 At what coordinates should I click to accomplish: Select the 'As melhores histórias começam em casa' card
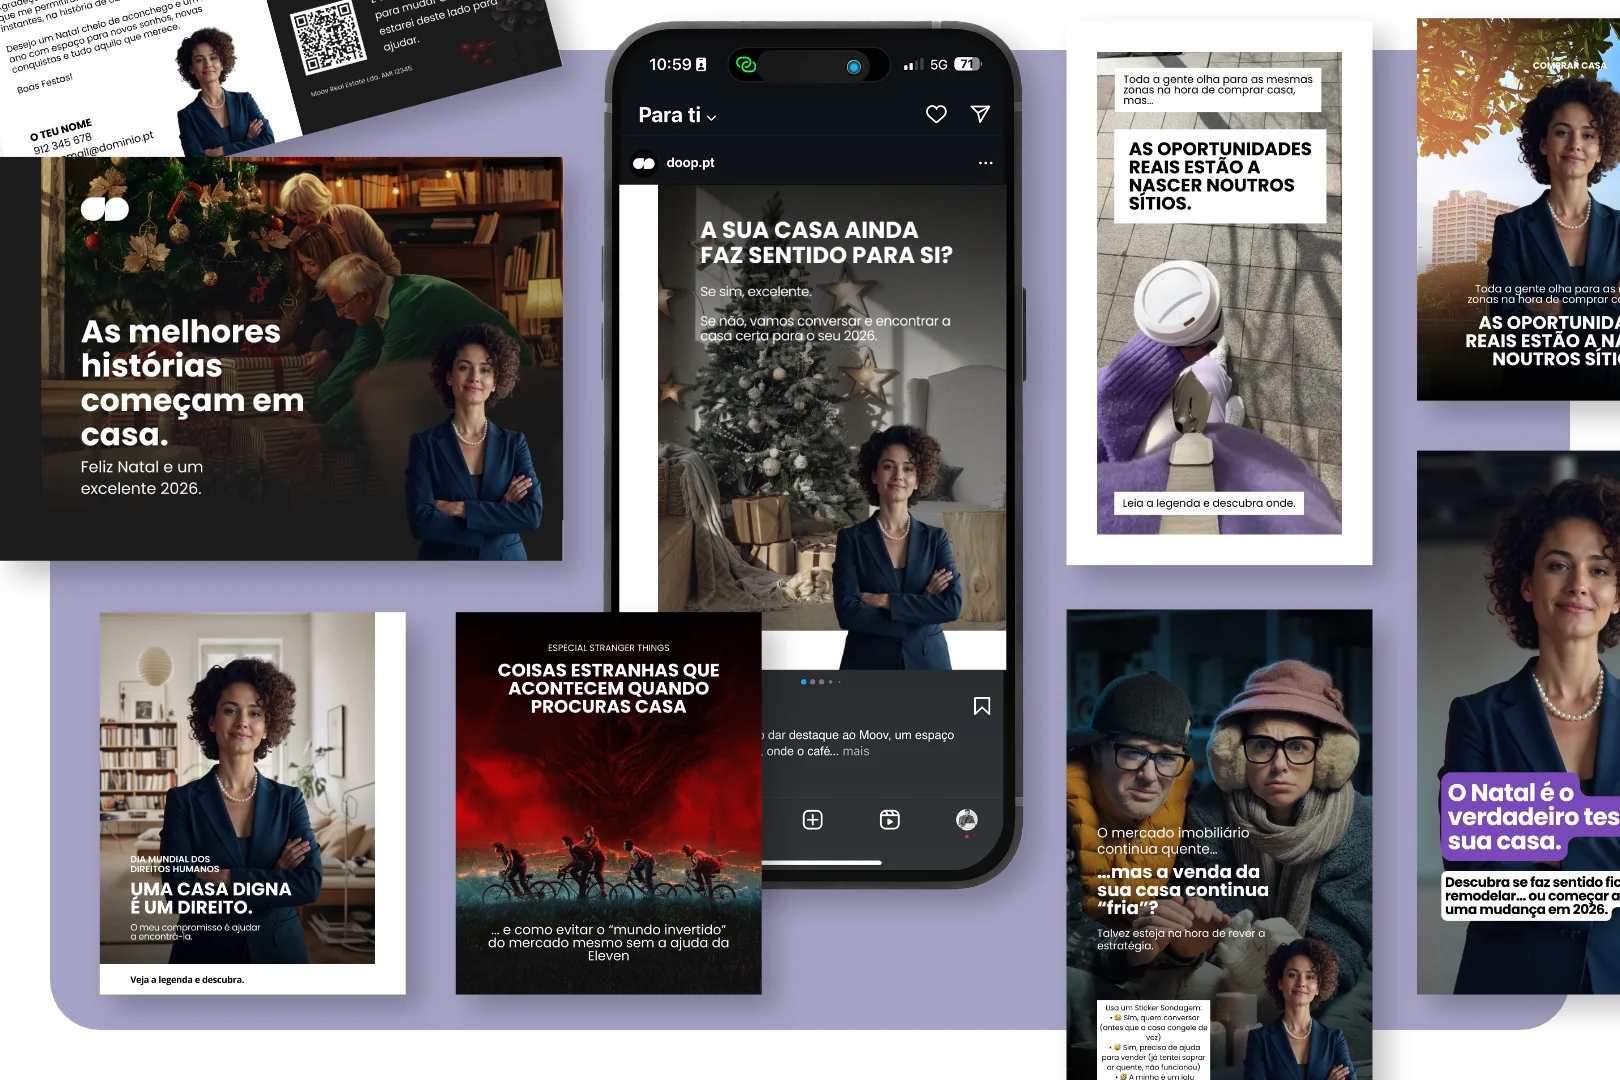coord(281,358)
